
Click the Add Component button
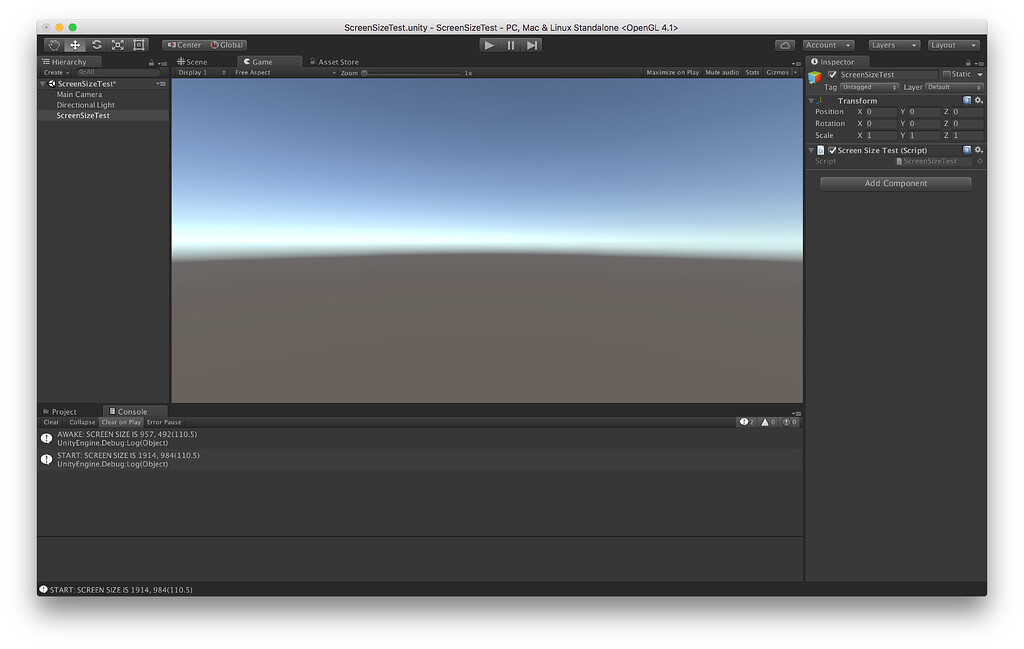[894, 182]
